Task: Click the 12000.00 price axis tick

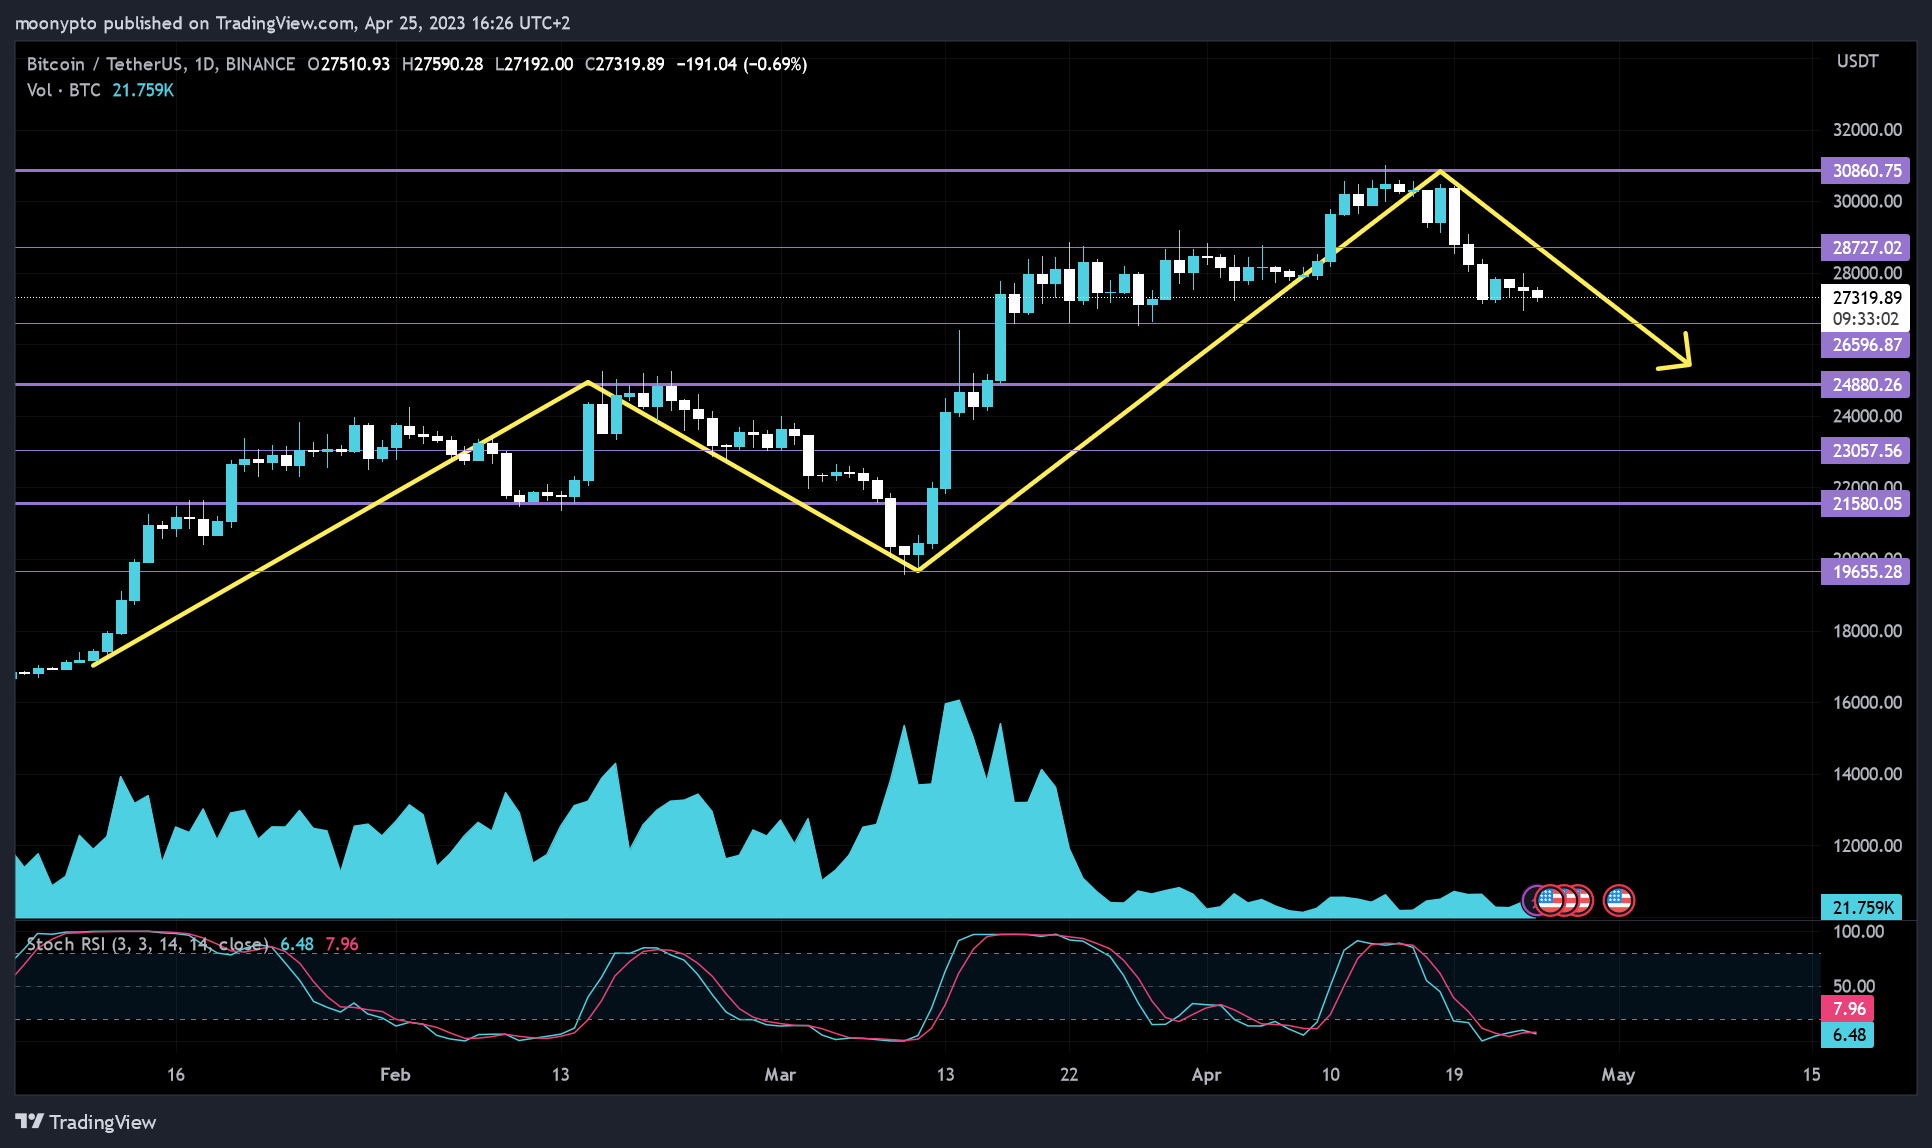Action: [1867, 846]
